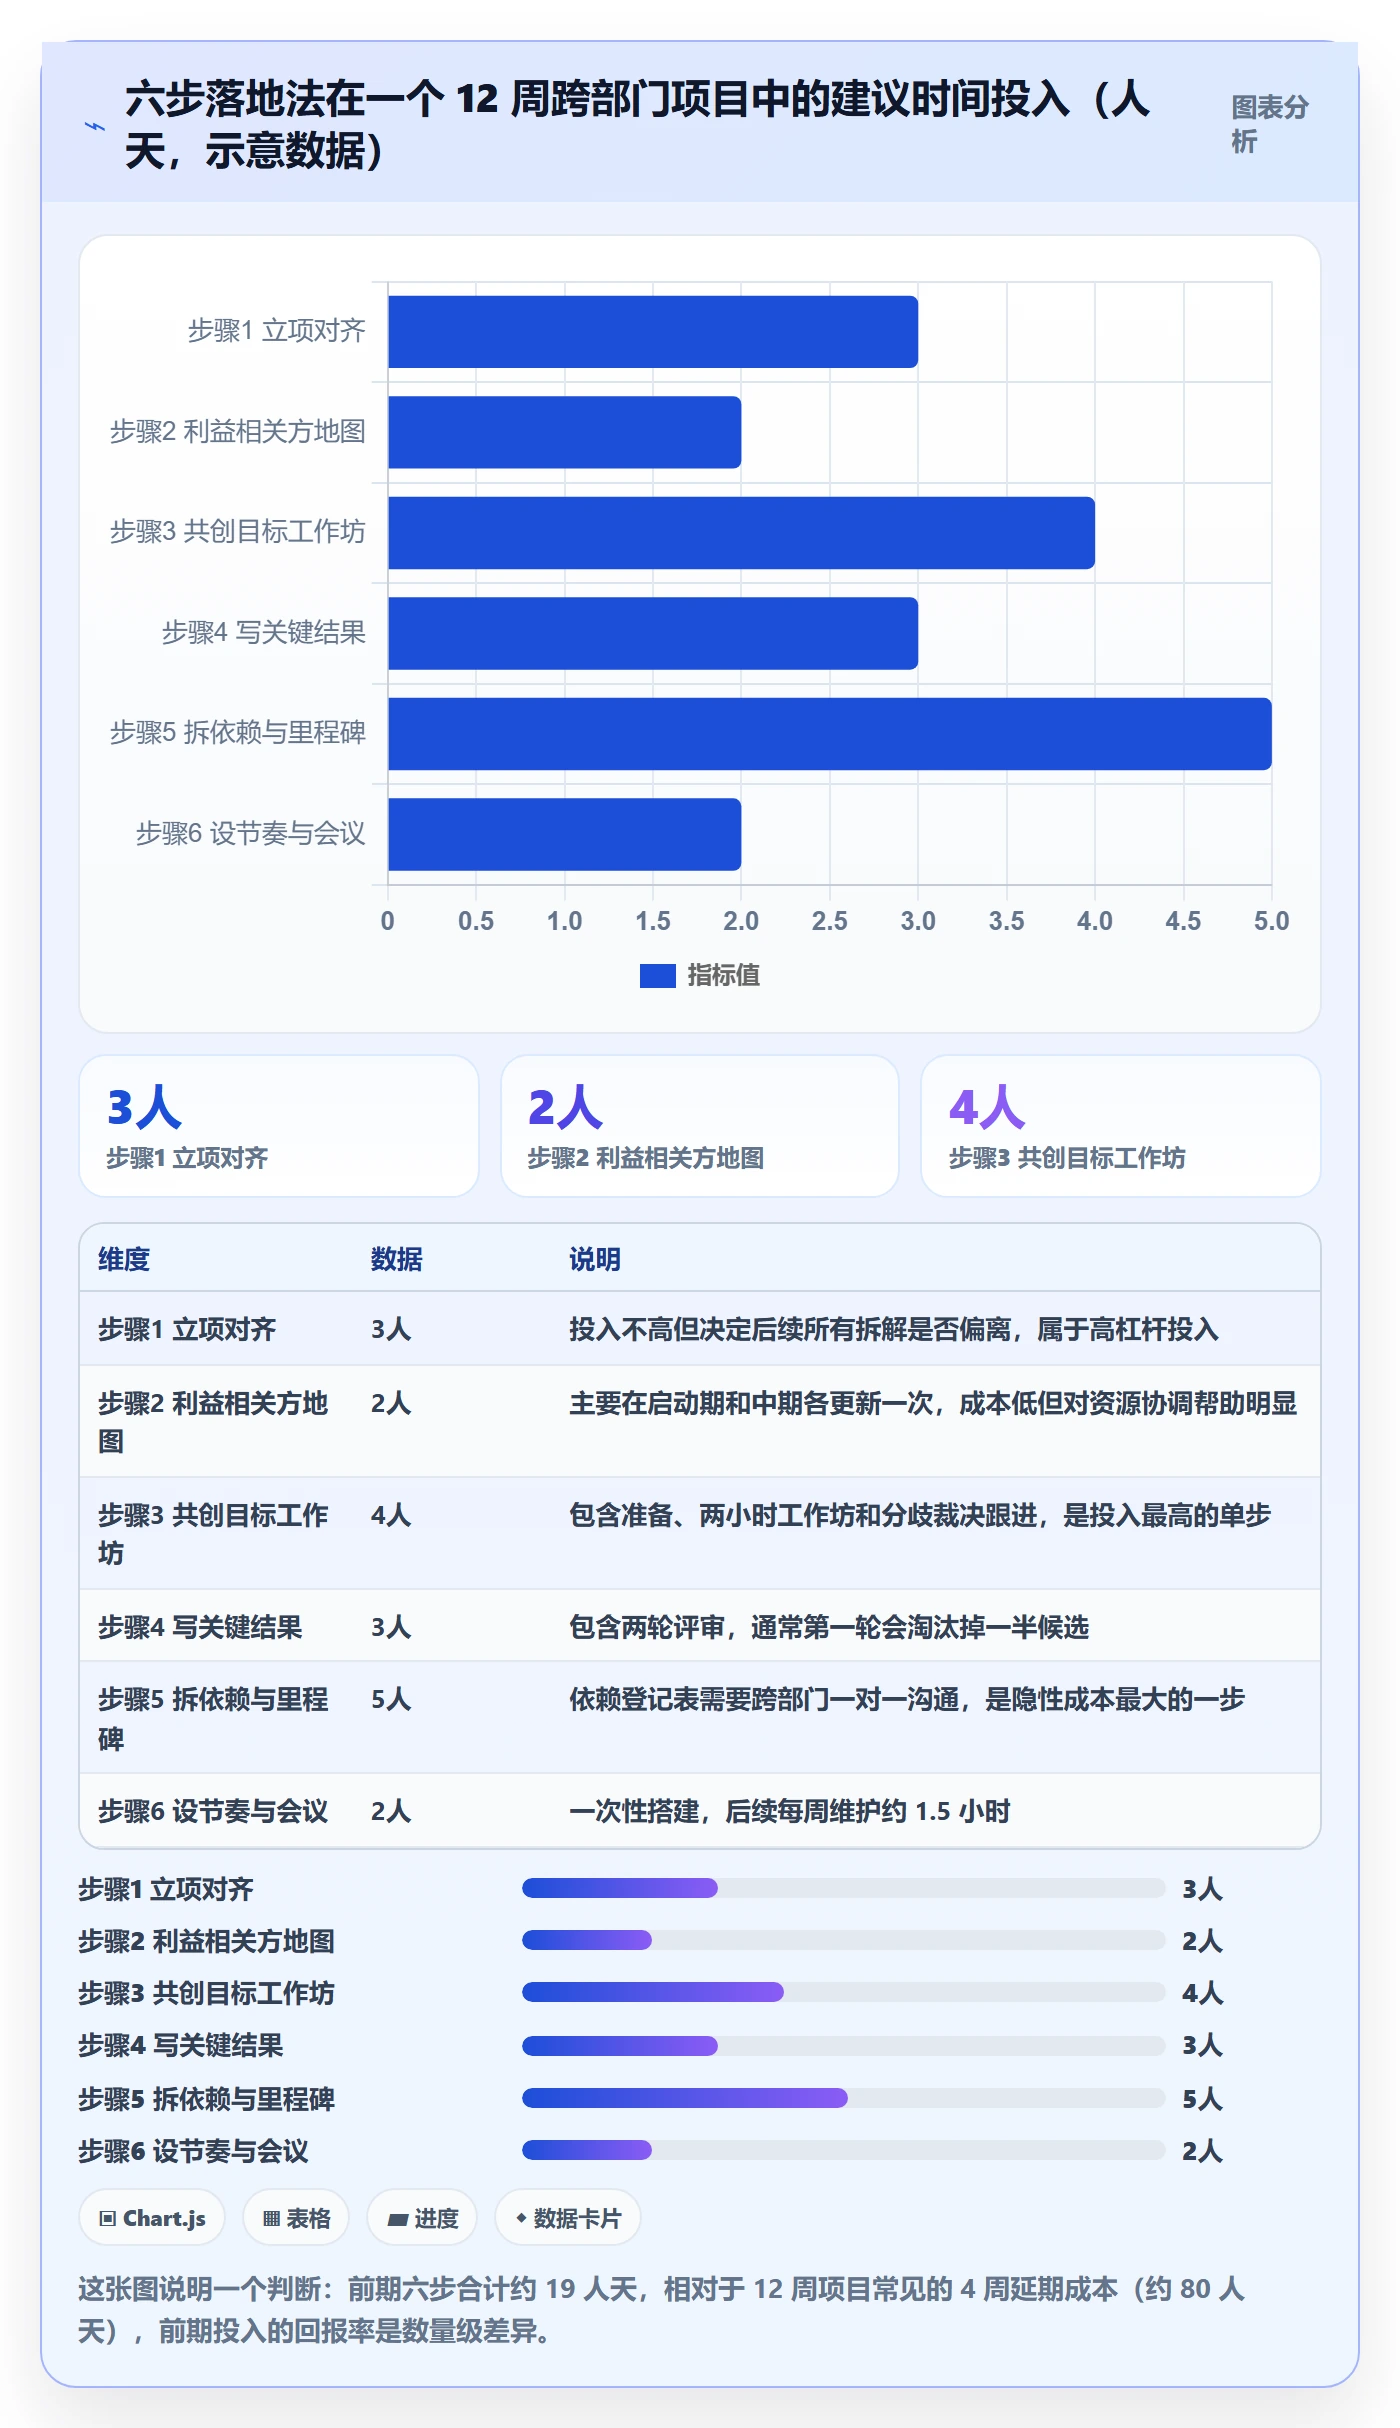Click the 维度 column header
Image resolution: width=1400 pixels, height=2428 pixels.
[124, 1259]
